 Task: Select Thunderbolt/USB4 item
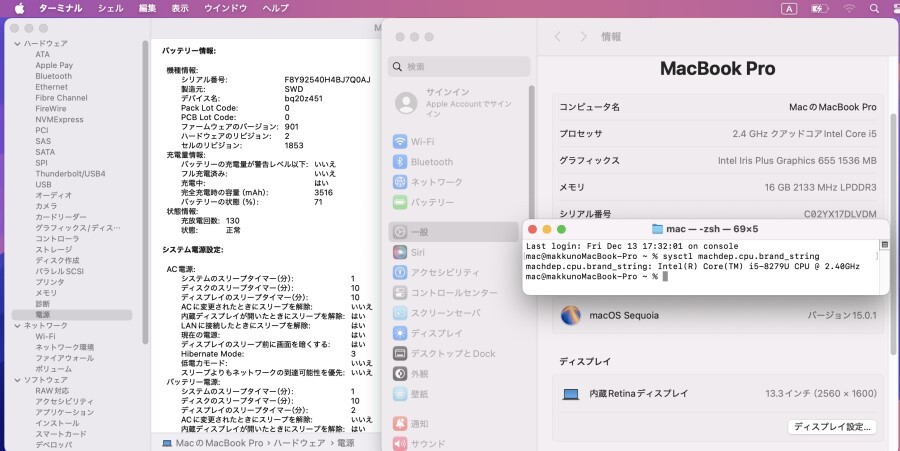pyautogui.click(x=70, y=173)
